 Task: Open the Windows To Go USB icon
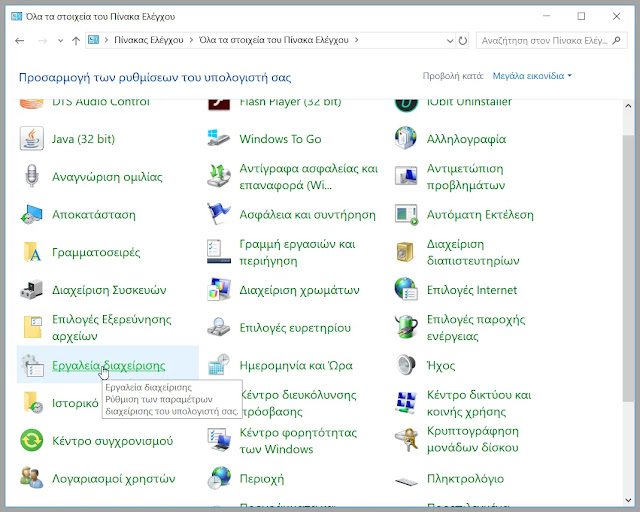[x=219, y=139]
